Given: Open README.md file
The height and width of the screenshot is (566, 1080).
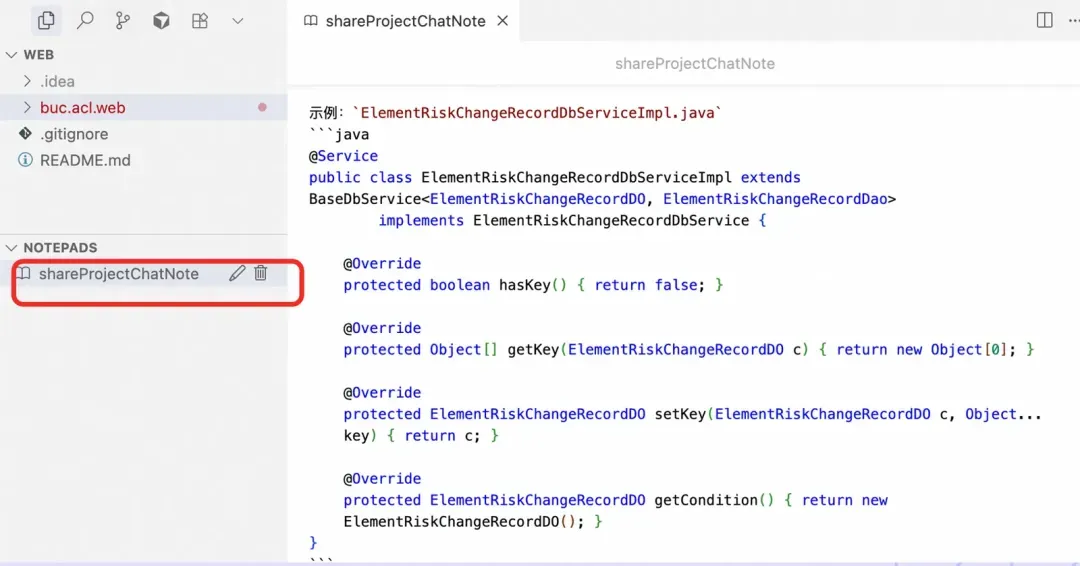Looking at the screenshot, I should point(85,160).
